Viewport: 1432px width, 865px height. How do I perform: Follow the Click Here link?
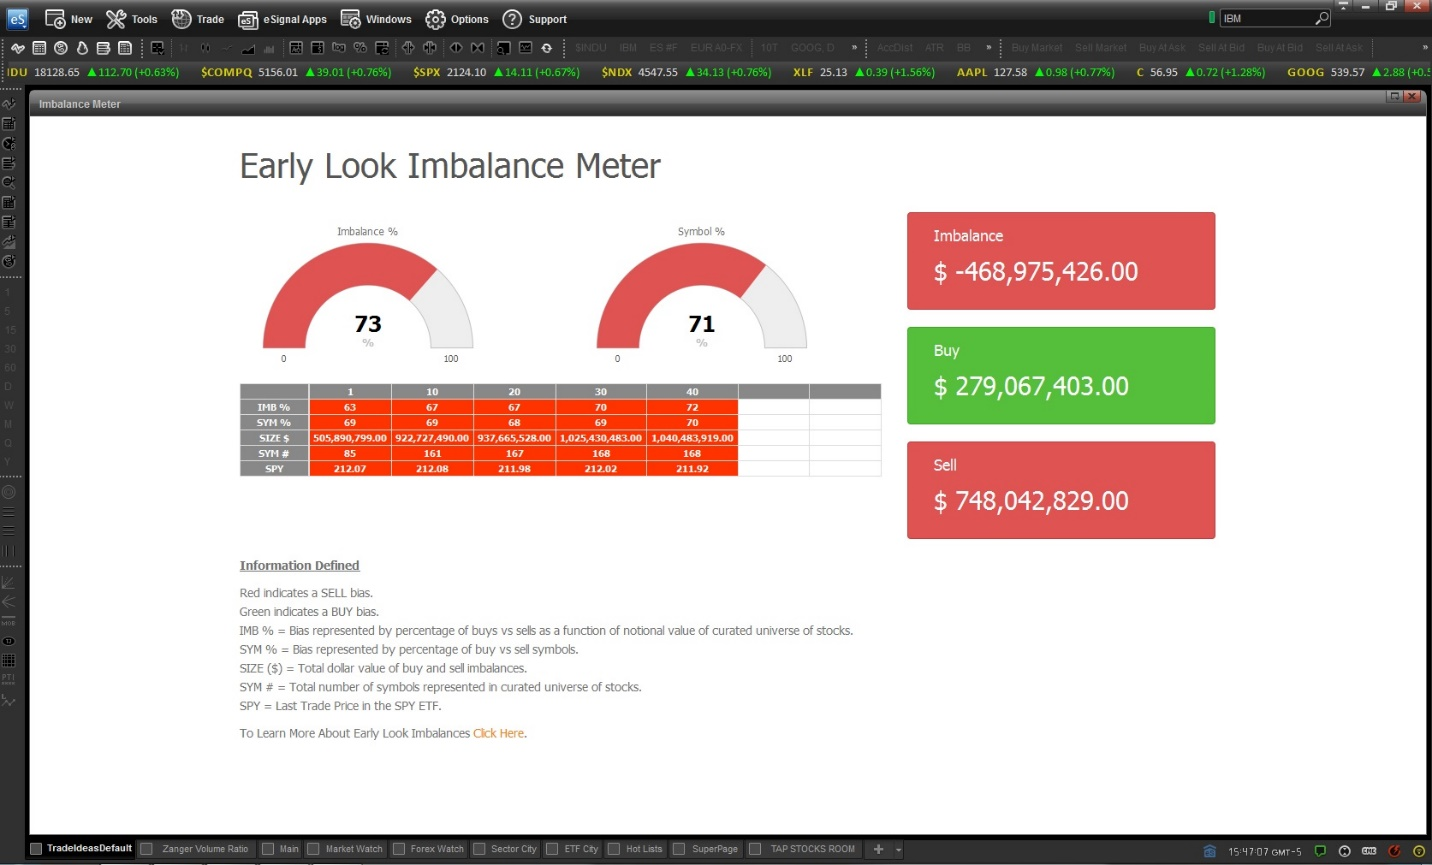tap(498, 733)
